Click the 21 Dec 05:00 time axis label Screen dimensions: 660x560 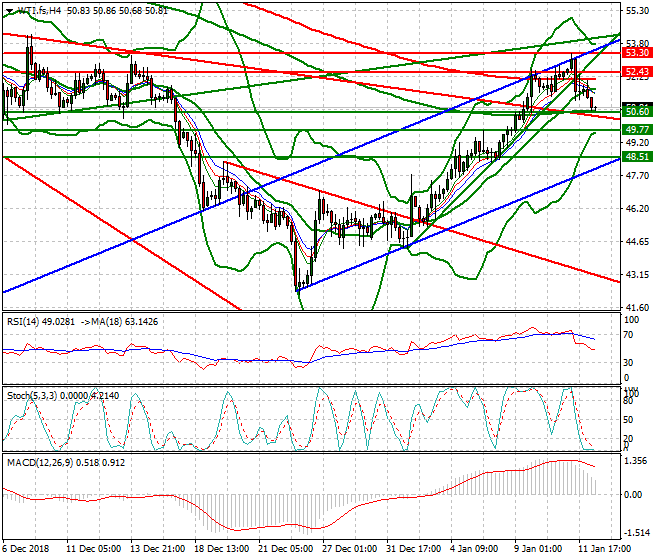(x=285, y=549)
